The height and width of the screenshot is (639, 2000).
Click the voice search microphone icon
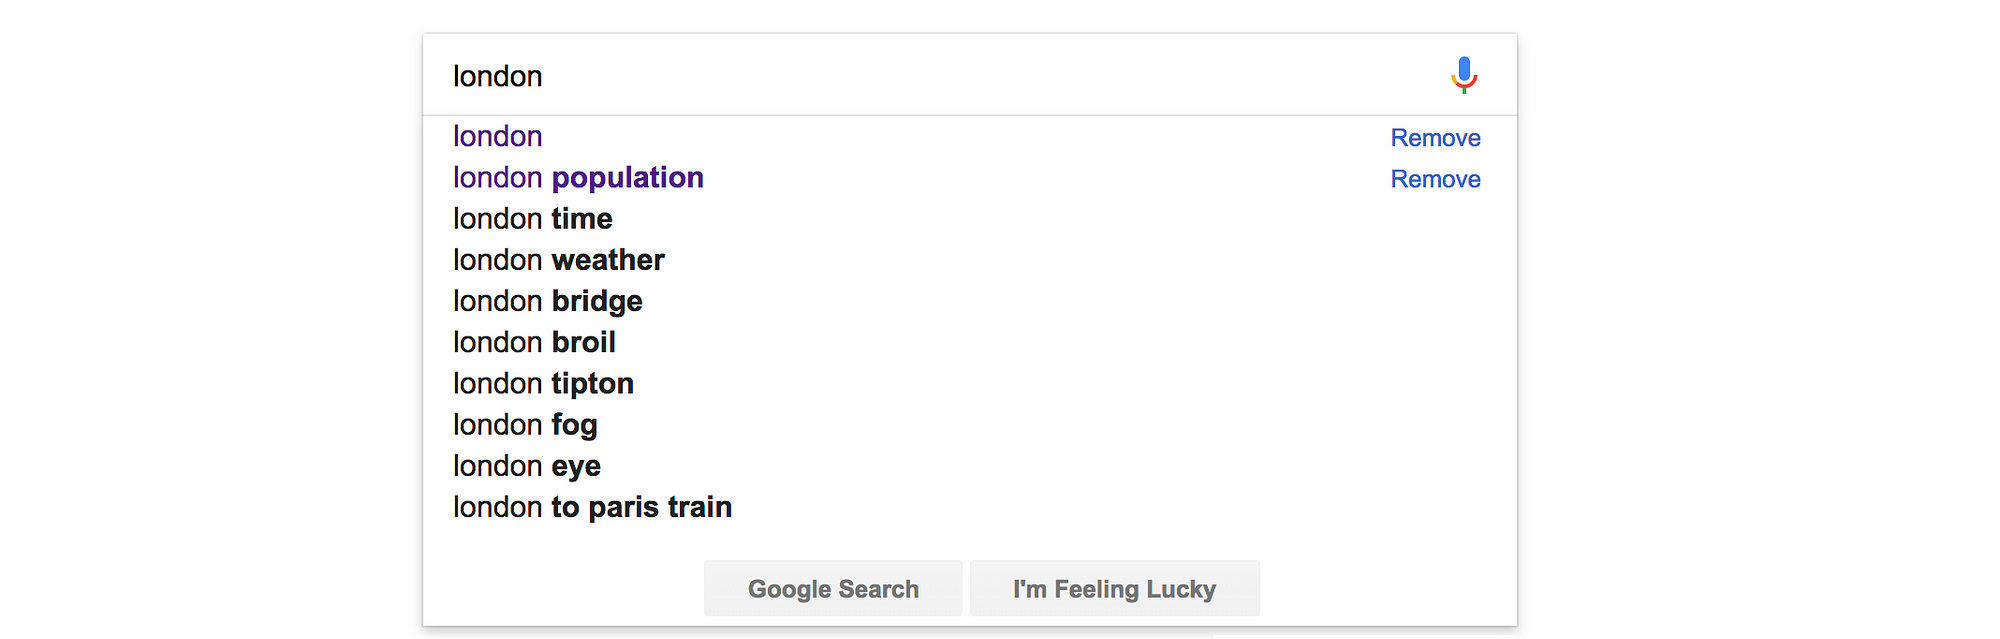(1464, 75)
